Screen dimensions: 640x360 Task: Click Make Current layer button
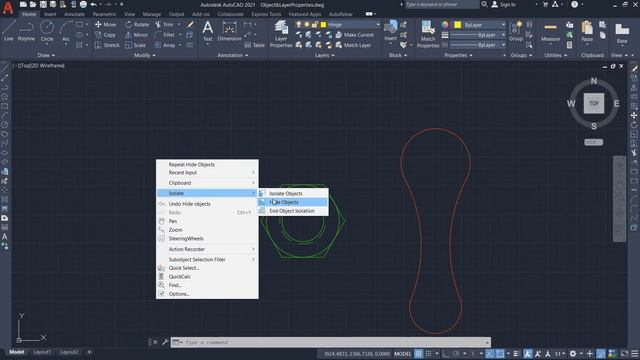pos(355,35)
